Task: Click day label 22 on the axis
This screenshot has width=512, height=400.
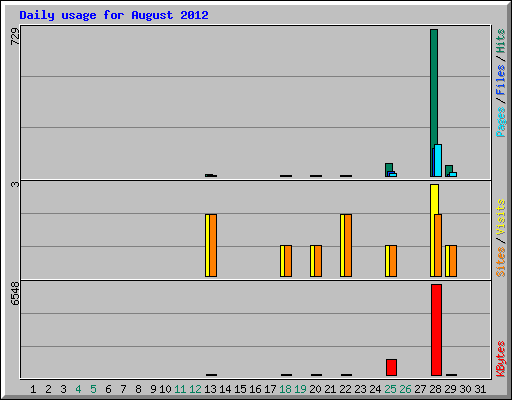Action: [345, 389]
